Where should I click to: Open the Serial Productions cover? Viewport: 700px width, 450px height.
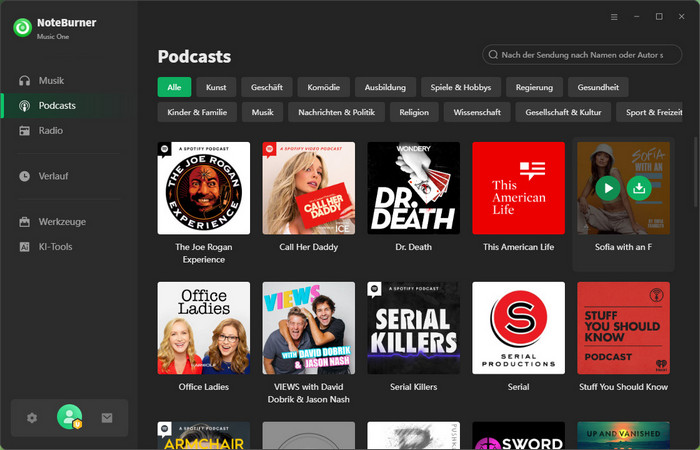(x=518, y=328)
